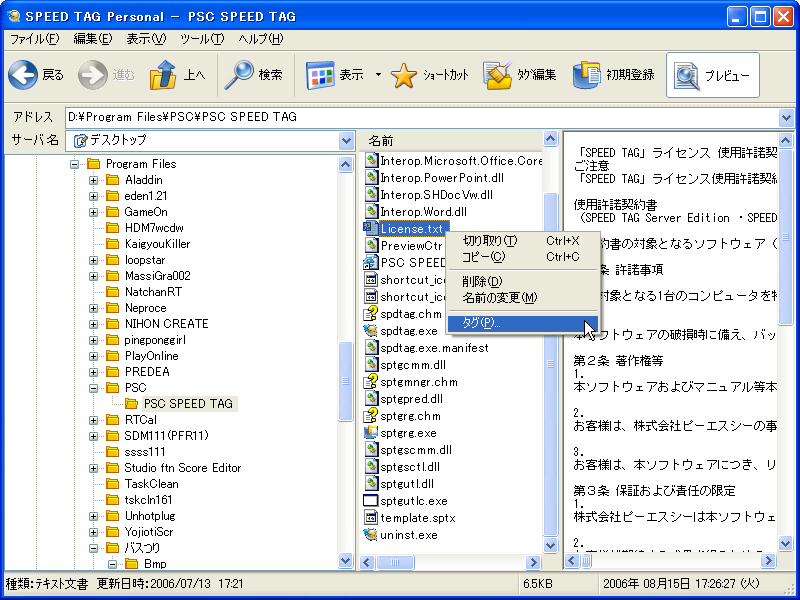
Task: Select the PSC SPEED TAG open folder icon
Action: [x=132, y=404]
